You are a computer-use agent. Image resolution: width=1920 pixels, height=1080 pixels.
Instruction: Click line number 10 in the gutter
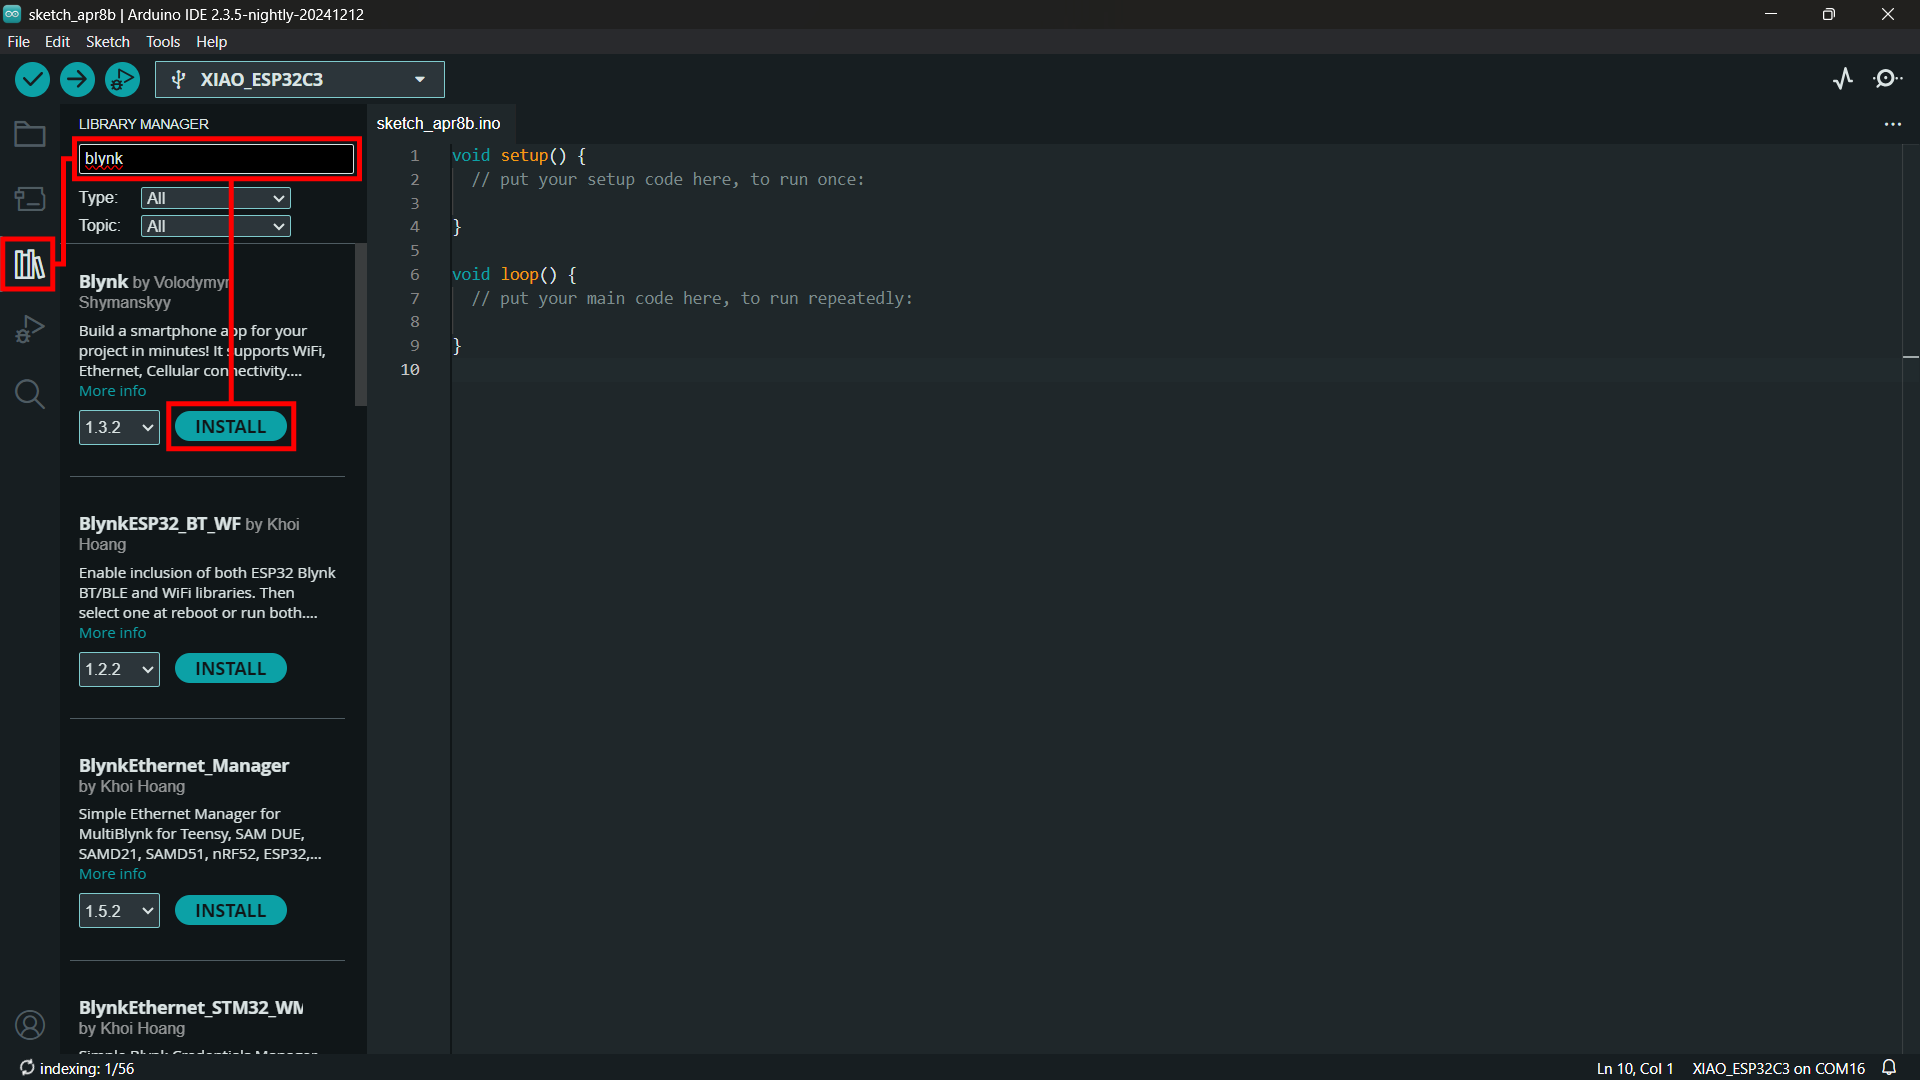click(x=410, y=370)
